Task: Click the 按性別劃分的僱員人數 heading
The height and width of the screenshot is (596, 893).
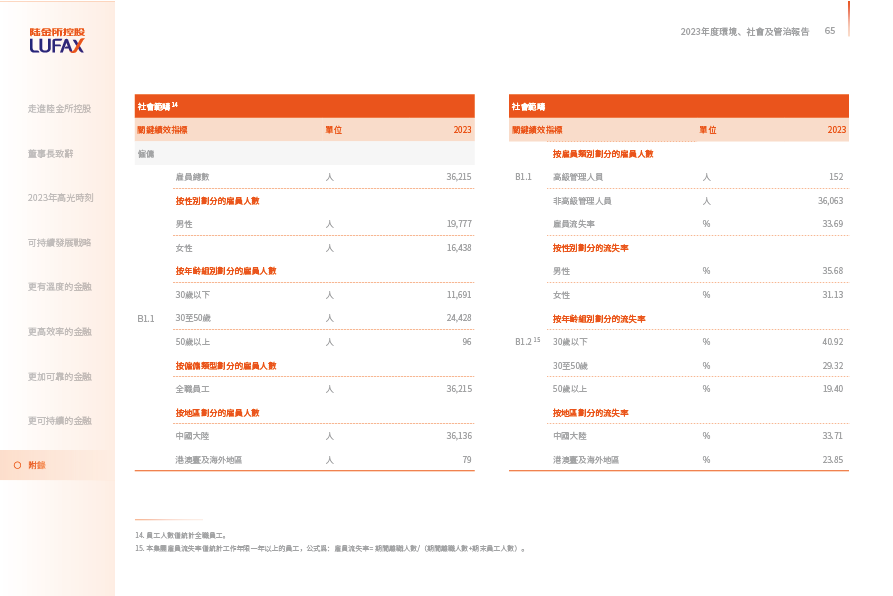Action: [217, 200]
